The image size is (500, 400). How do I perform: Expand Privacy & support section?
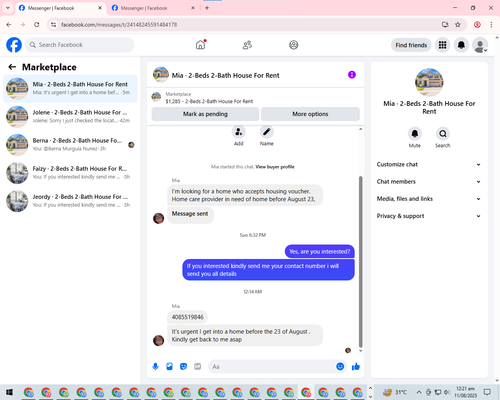(429, 216)
